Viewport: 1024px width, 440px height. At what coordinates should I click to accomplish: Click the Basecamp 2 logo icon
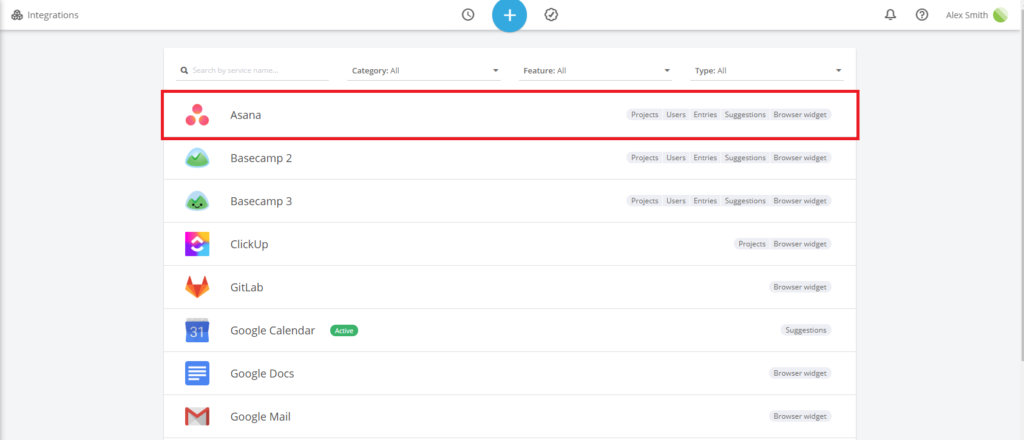pos(197,158)
